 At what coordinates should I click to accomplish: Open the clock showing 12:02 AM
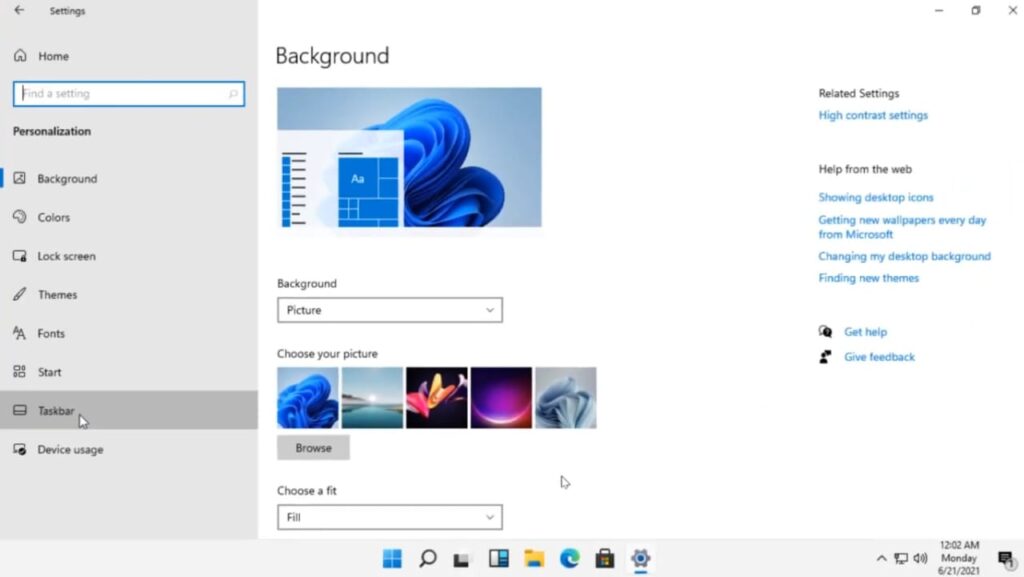click(x=959, y=557)
